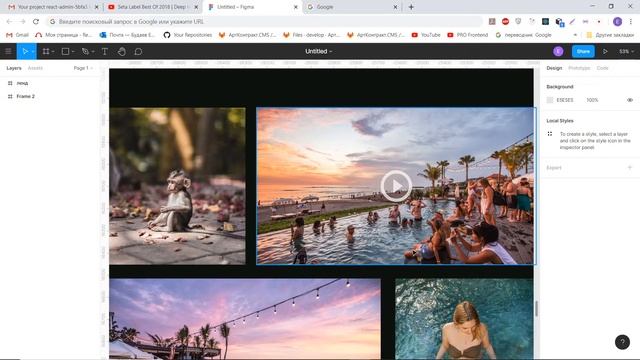Open the Chrome profile avatar
The width and height of the screenshot is (640, 360).
(x=617, y=22)
